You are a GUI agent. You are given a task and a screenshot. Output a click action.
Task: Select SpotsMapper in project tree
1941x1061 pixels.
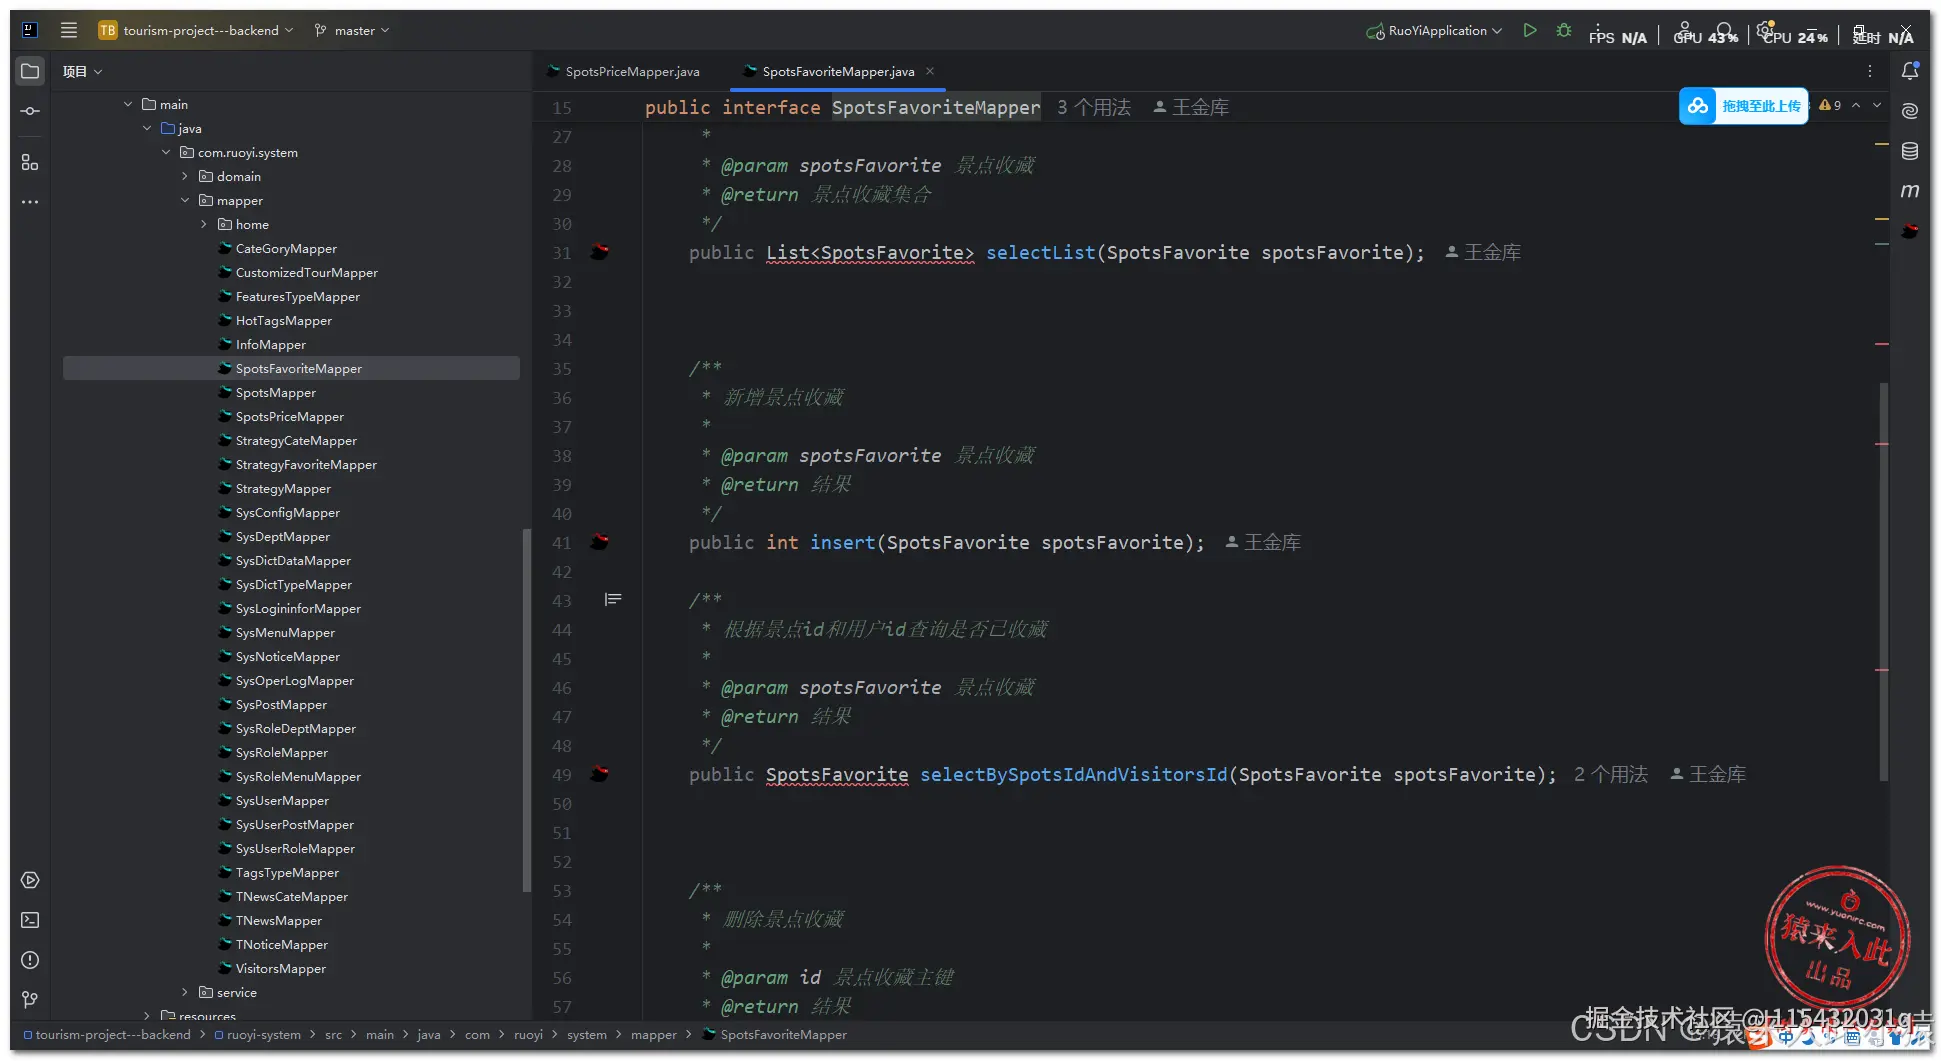point(275,392)
